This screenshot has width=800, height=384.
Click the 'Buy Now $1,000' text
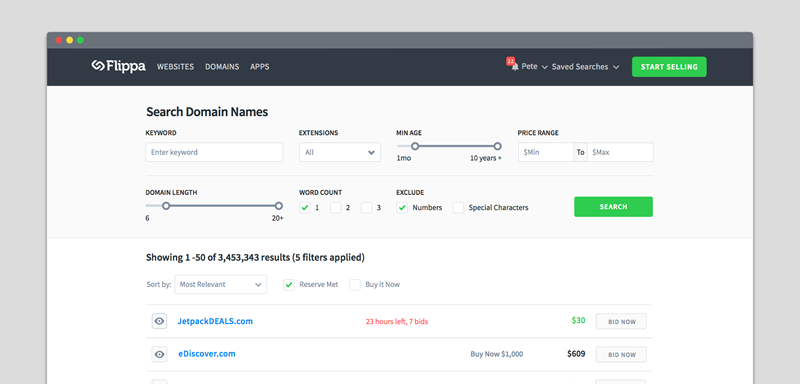[x=496, y=354]
